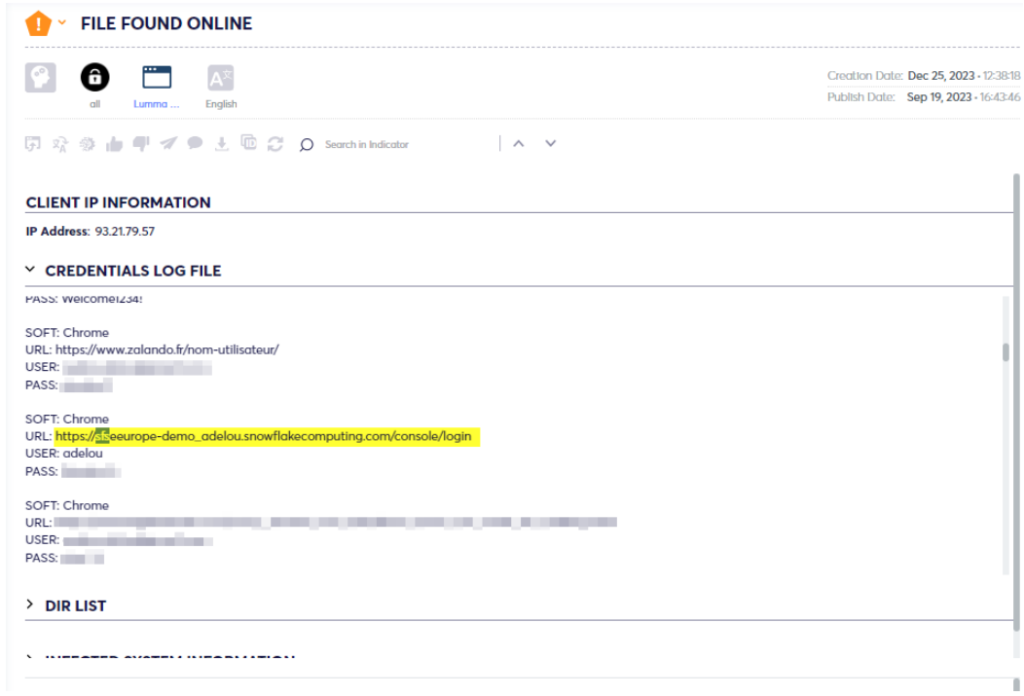The image size is (1024, 696).
Task: Click the Lumma window icon
Action: pos(157,77)
